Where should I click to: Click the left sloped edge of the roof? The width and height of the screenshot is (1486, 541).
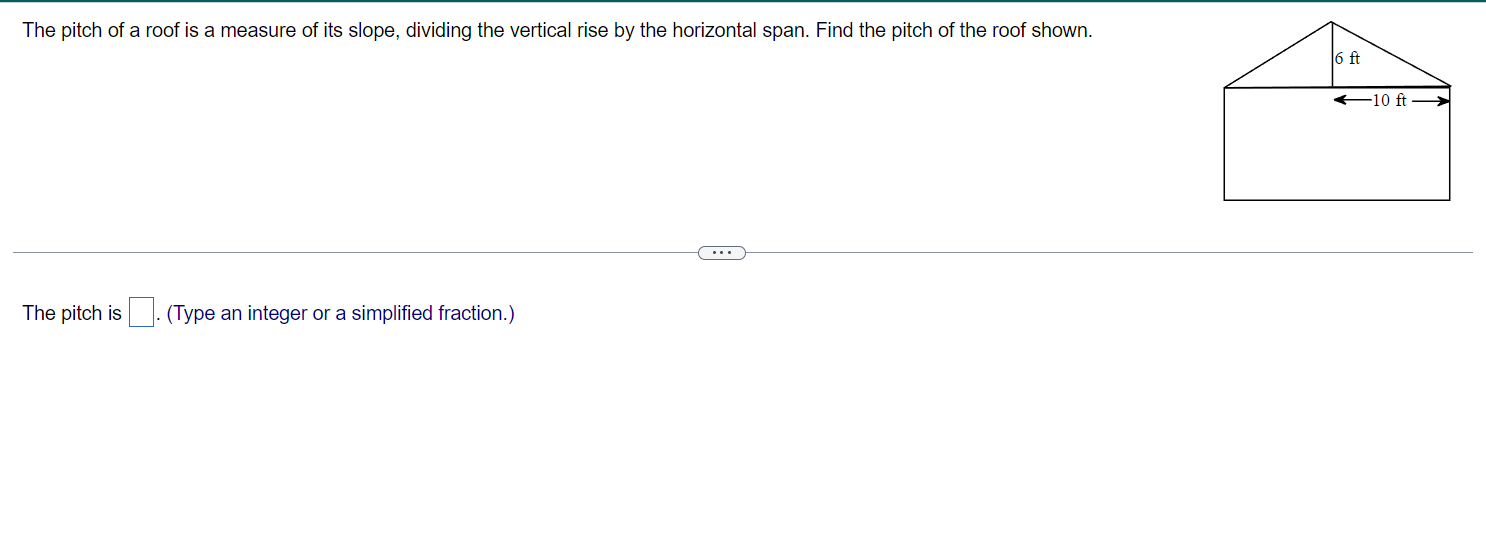pyautogui.click(x=1278, y=55)
